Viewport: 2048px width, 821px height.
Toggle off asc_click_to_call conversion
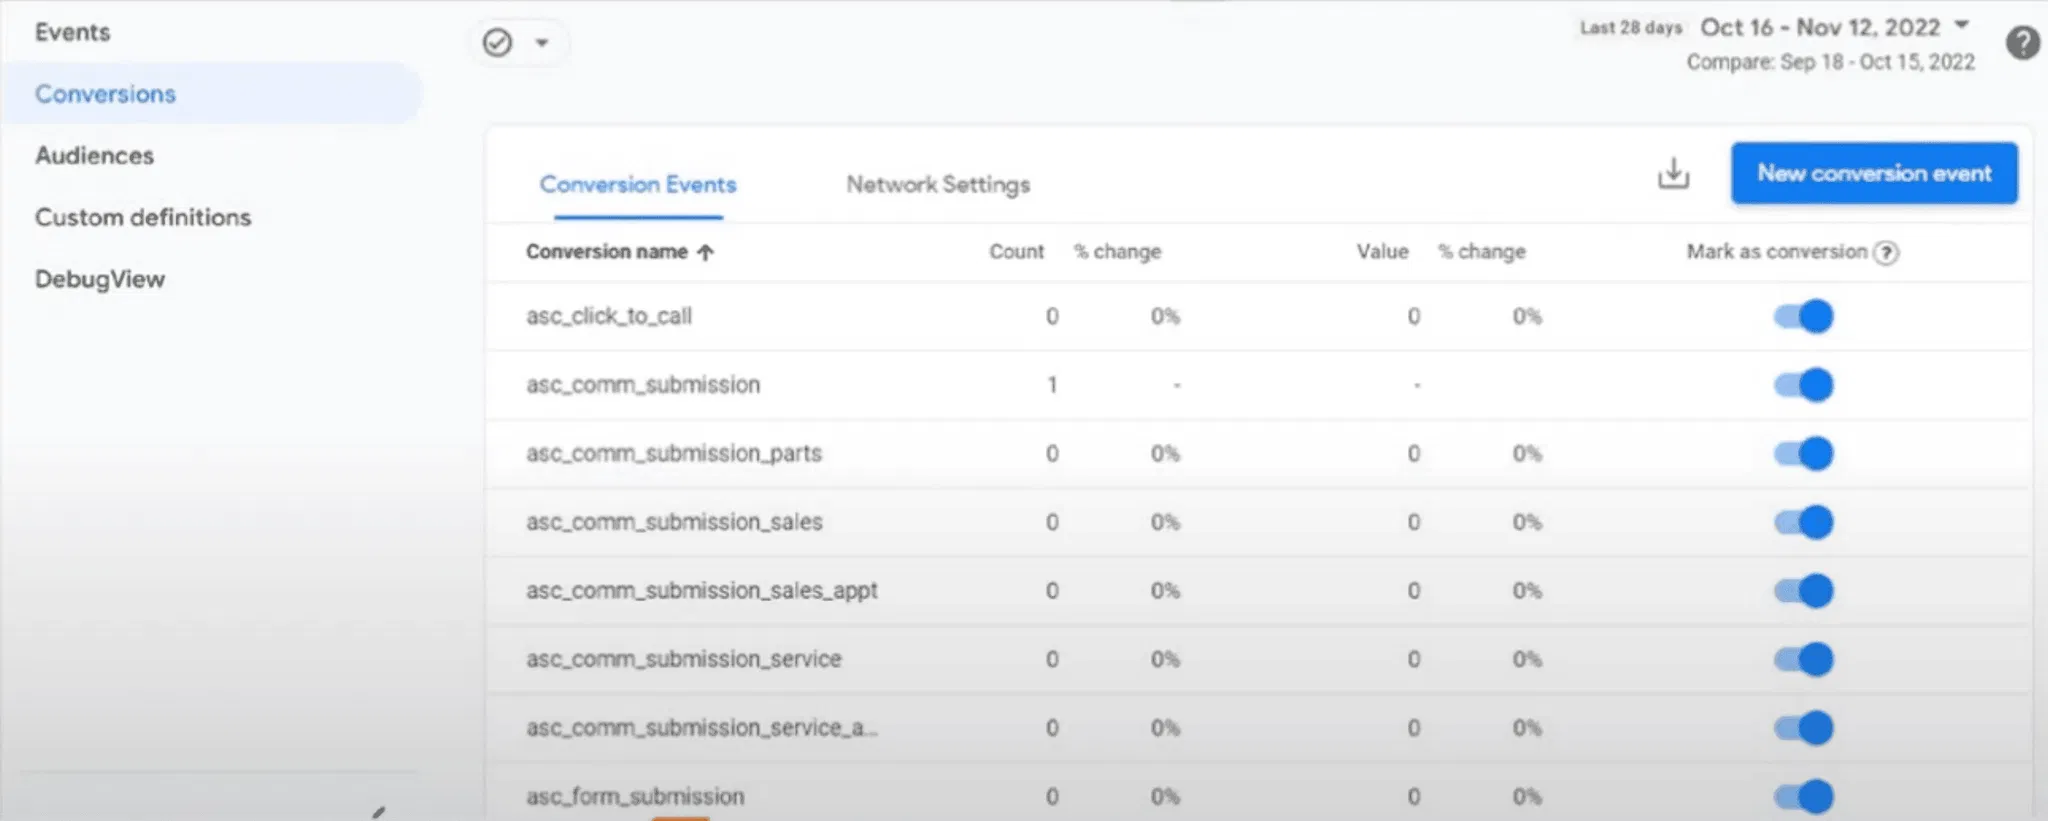point(1803,317)
